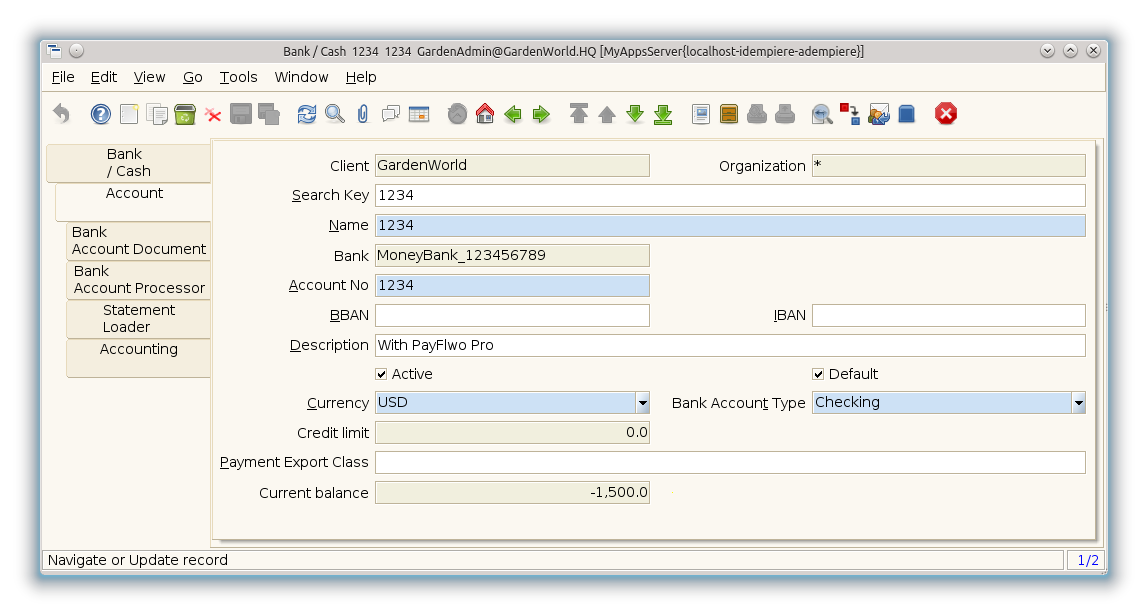Open the Window menu

[x=301, y=77]
